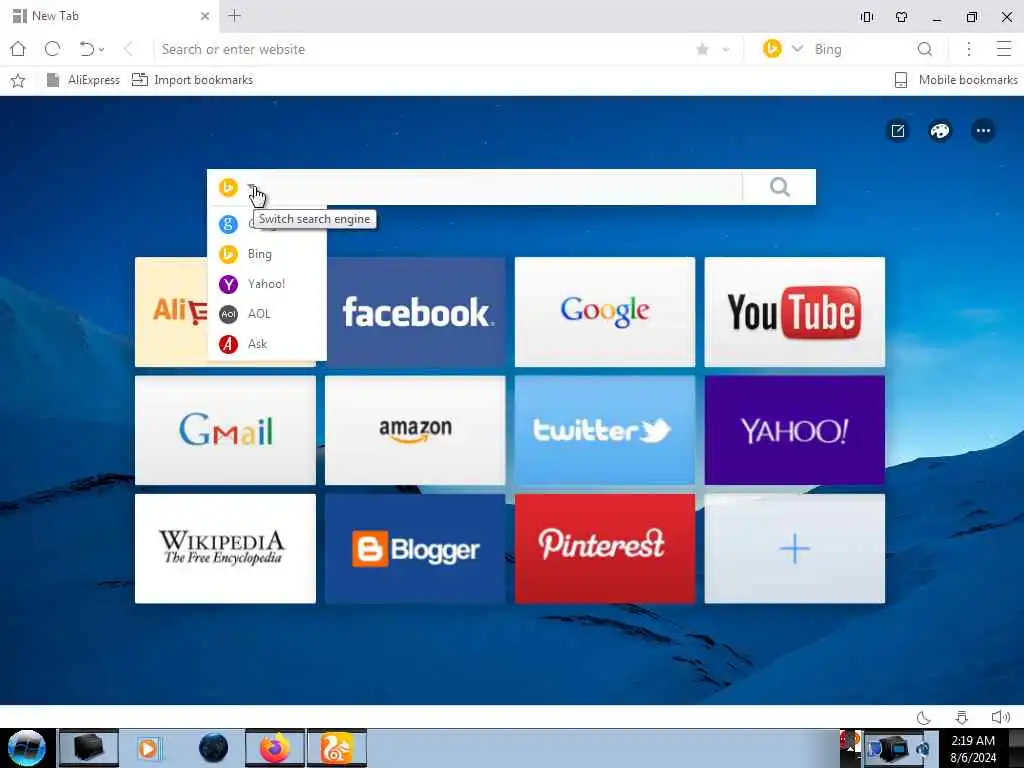Open the facebook speed dial tile
Screen dimensions: 1024x768
pyautogui.click(x=415, y=312)
